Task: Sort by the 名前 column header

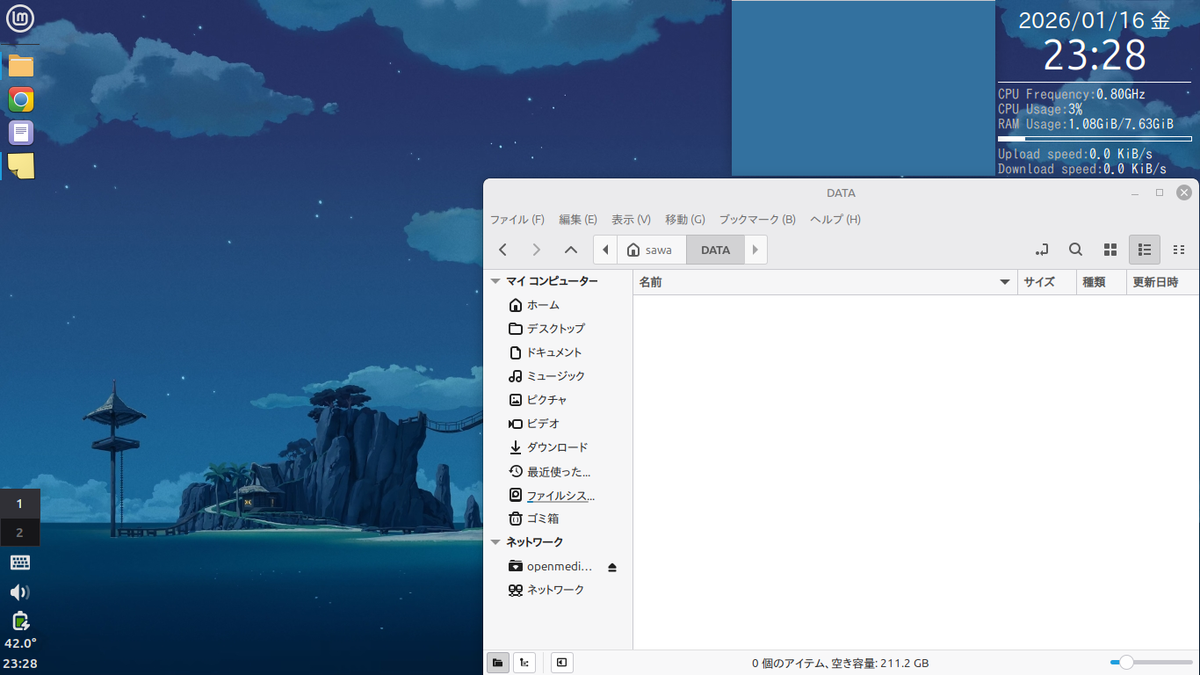Action: point(825,282)
